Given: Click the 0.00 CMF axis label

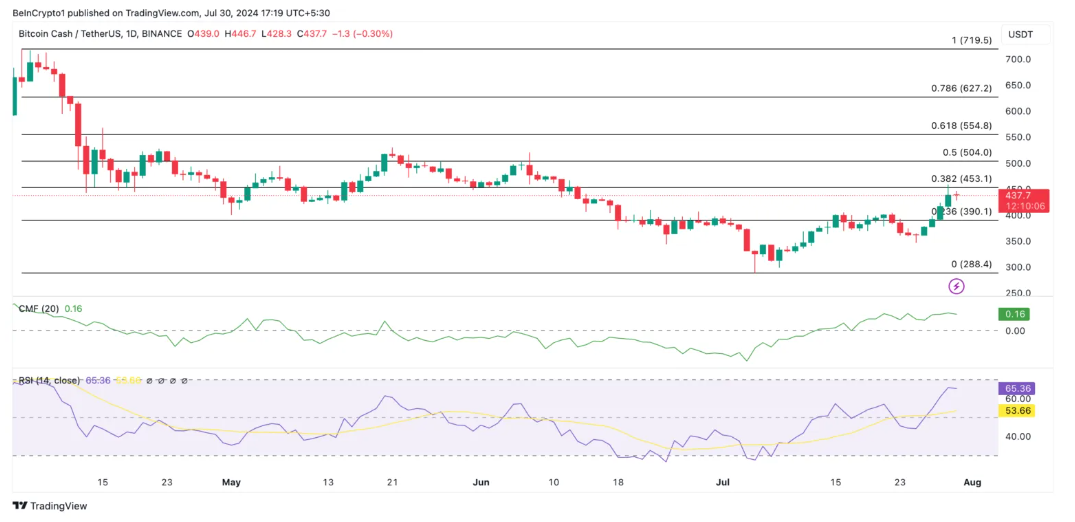Looking at the screenshot, I should pyautogui.click(x=1015, y=331).
